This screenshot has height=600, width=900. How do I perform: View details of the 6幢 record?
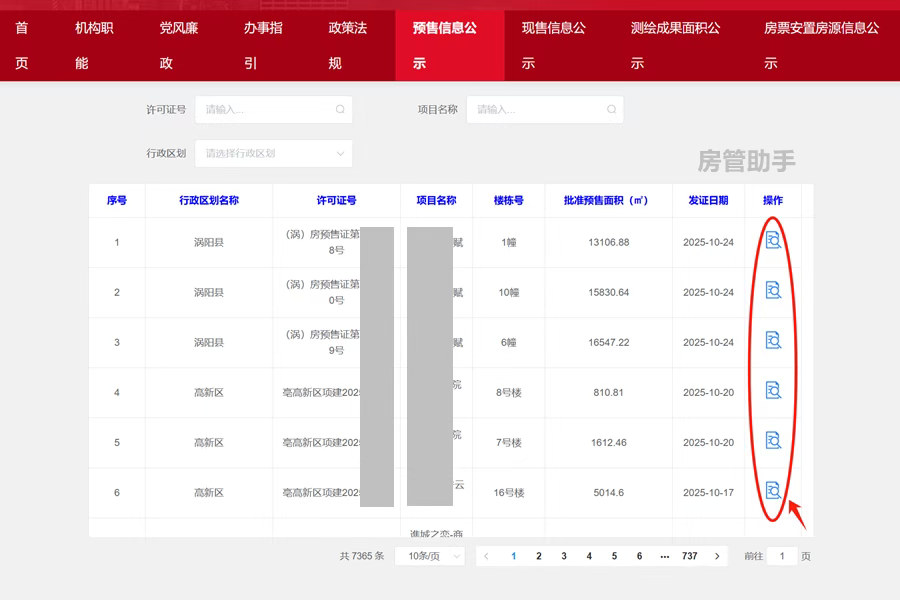pyautogui.click(x=771, y=341)
